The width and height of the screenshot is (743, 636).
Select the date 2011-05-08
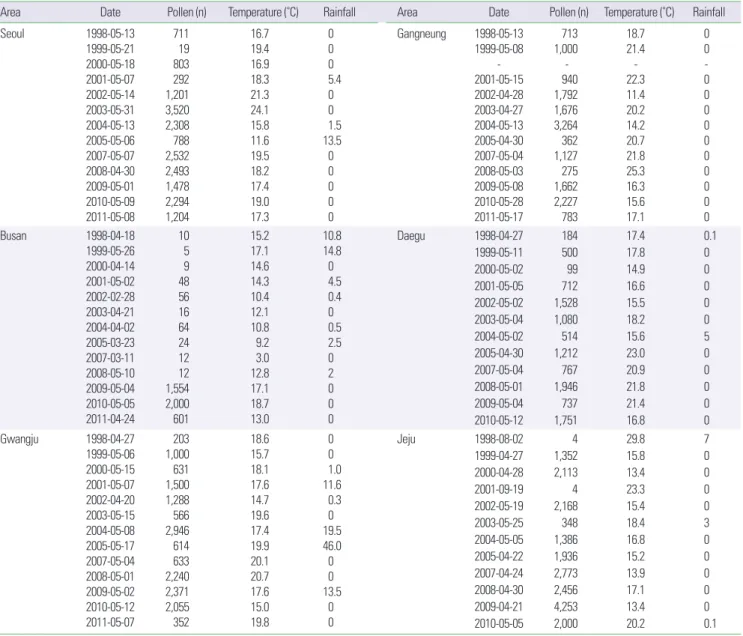click(x=110, y=217)
